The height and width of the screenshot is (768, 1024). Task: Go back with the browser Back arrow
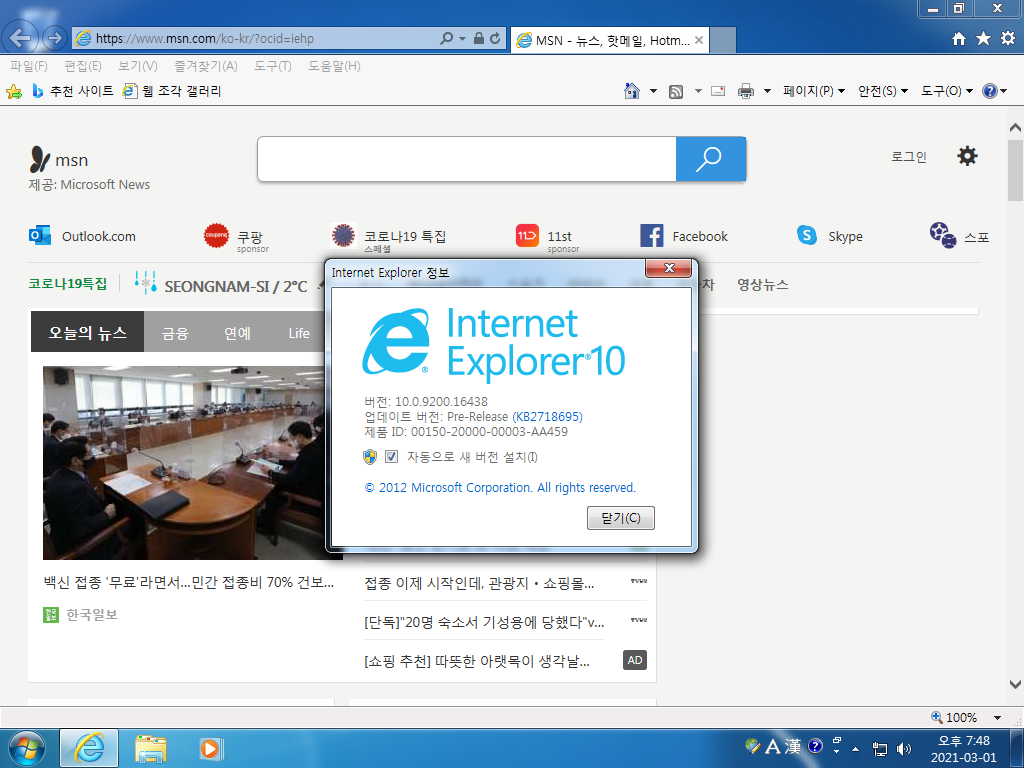(20, 38)
